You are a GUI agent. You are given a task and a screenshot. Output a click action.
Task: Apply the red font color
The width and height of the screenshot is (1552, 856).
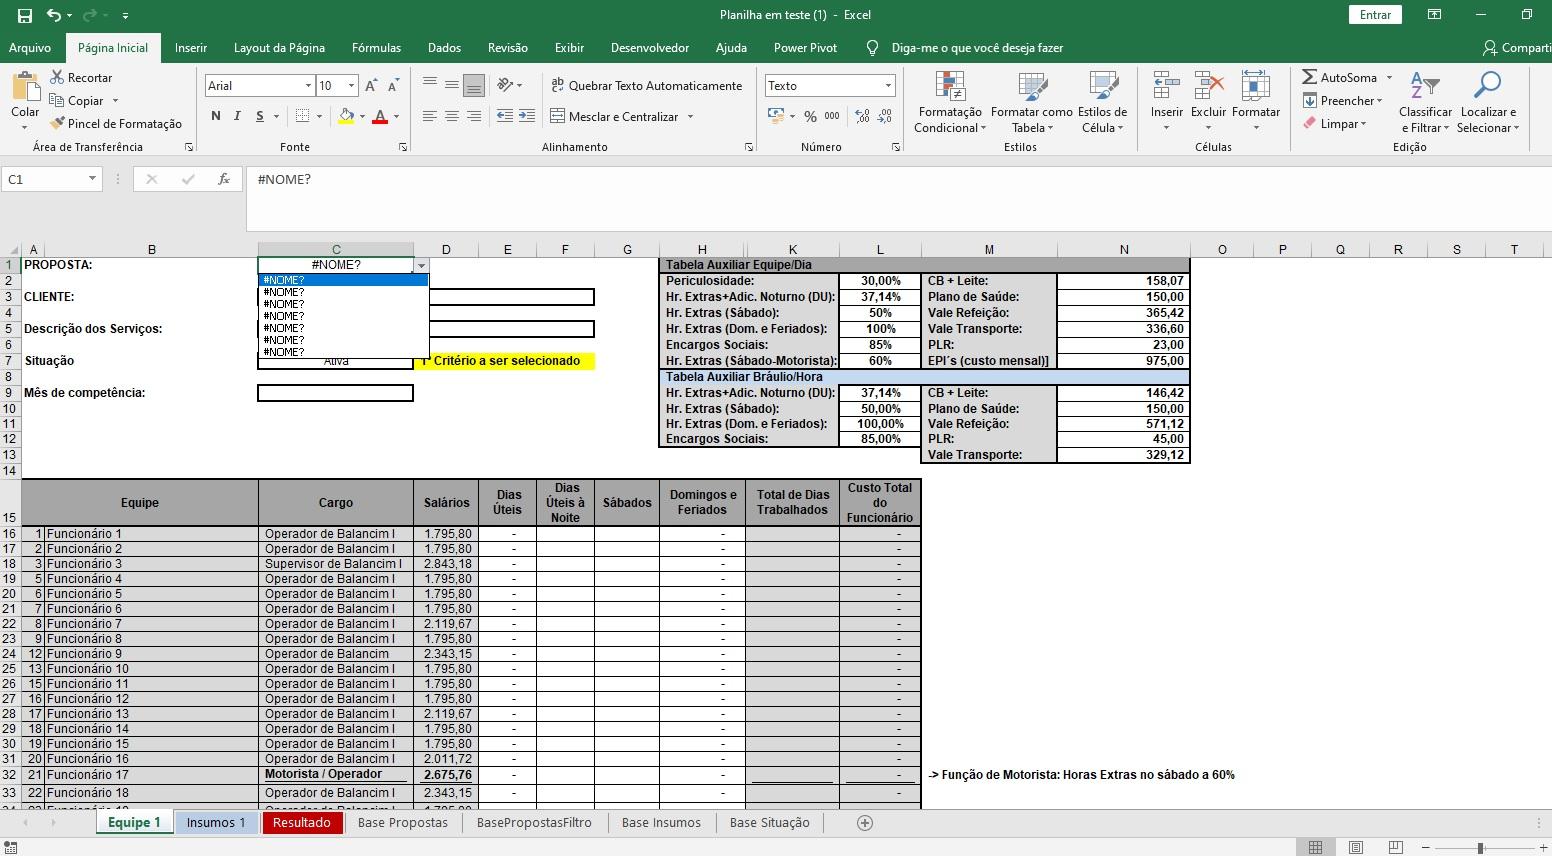coord(380,116)
